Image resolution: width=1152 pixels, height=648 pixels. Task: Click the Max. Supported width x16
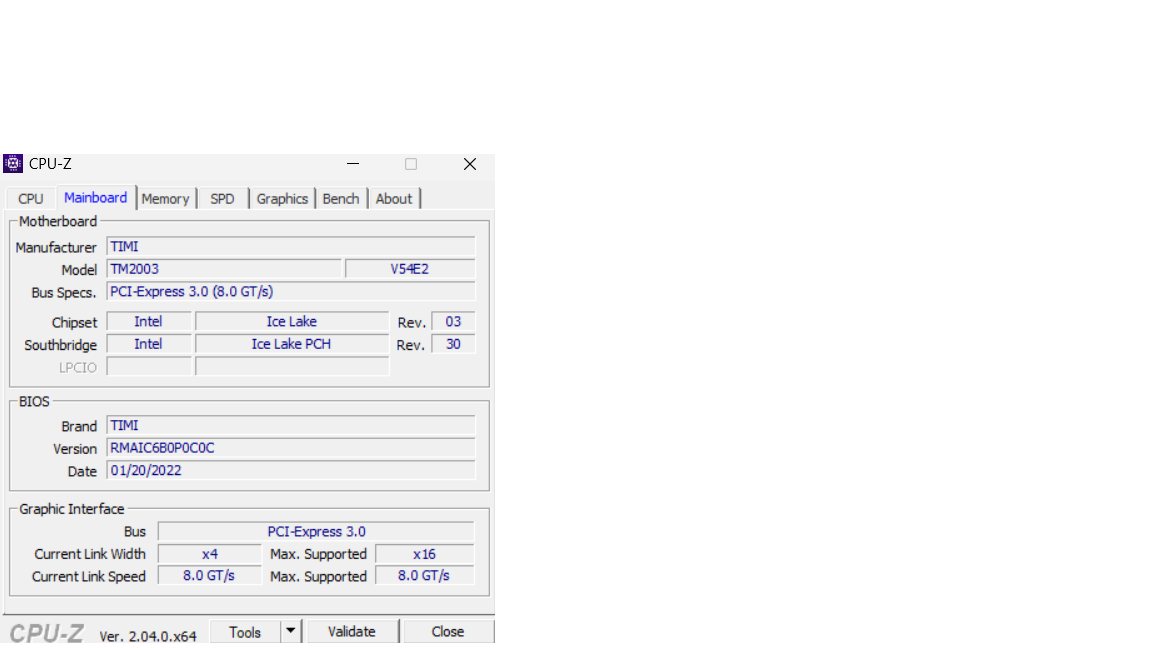pos(425,554)
